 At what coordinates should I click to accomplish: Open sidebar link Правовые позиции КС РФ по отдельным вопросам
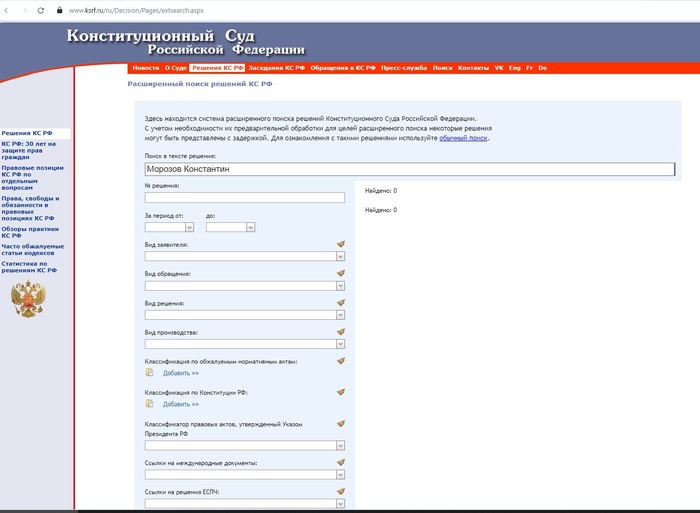(32, 178)
